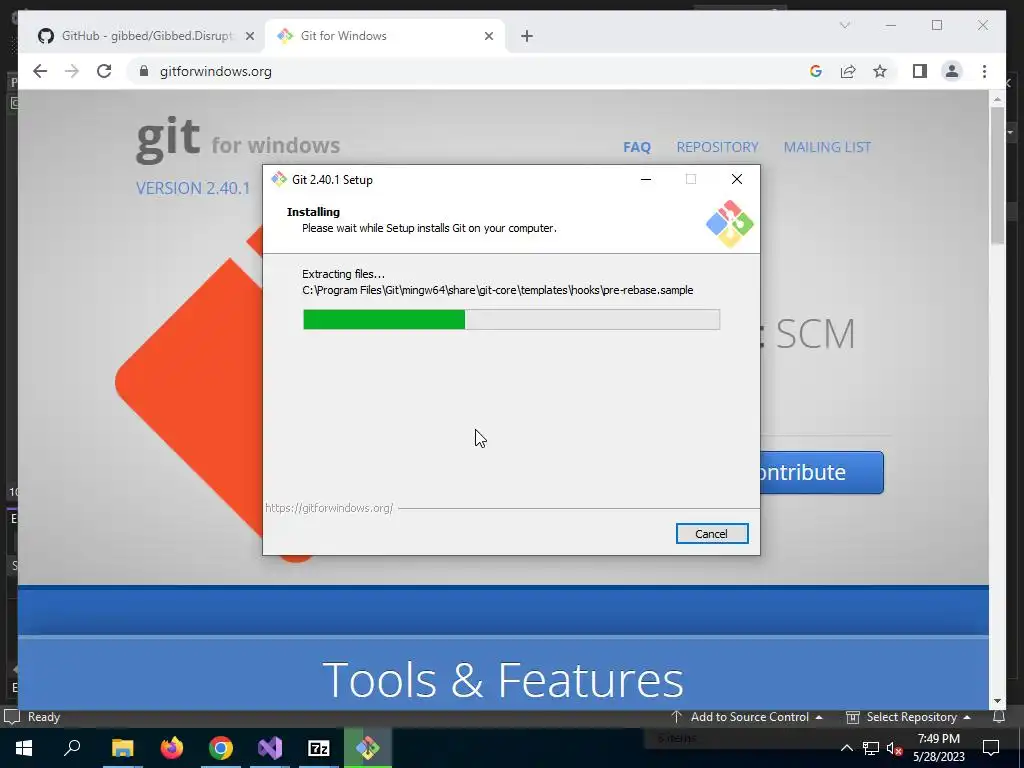This screenshot has height=768, width=1024.
Task: Click the VERSION 2.40.1 link
Action: pyautogui.click(x=193, y=188)
